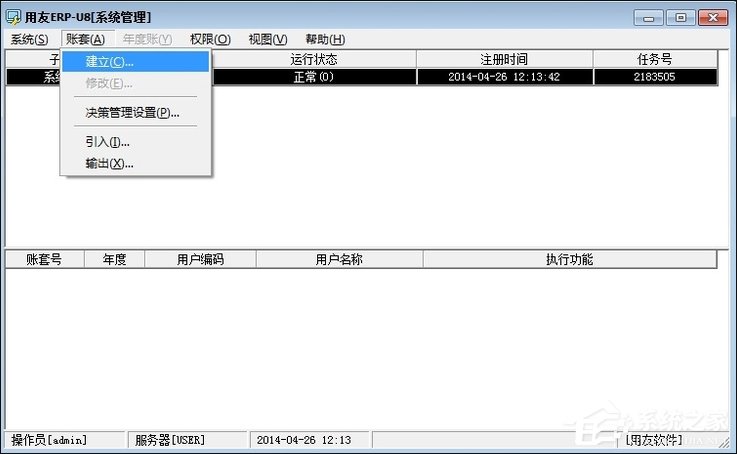Open the 年度账(Y) menu
Screen dimensions: 737x454
point(147,39)
